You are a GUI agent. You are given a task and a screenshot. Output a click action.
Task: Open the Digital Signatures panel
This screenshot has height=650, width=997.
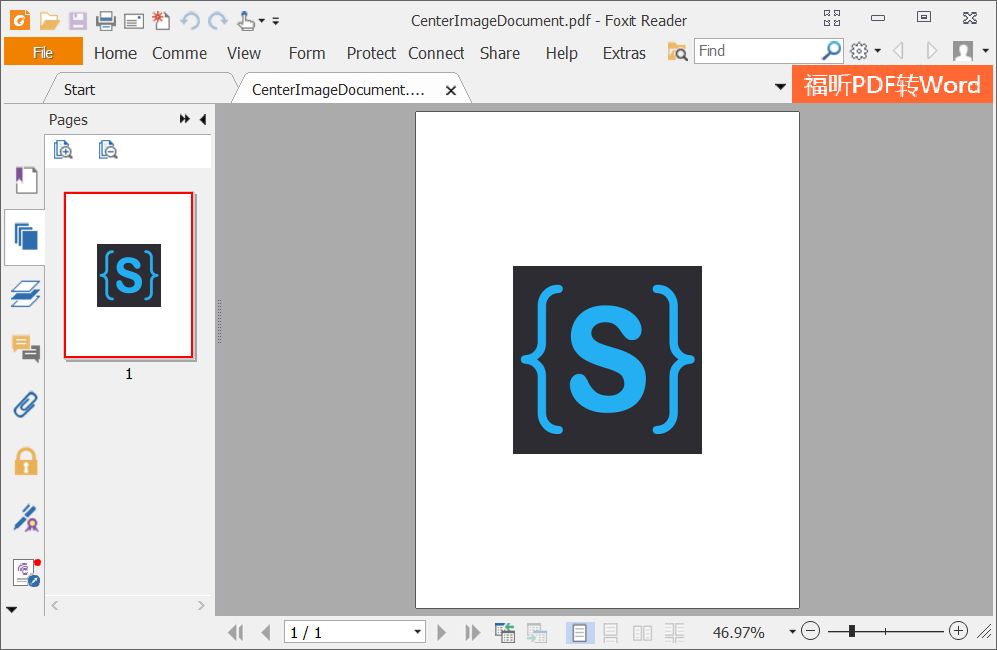coord(25,518)
